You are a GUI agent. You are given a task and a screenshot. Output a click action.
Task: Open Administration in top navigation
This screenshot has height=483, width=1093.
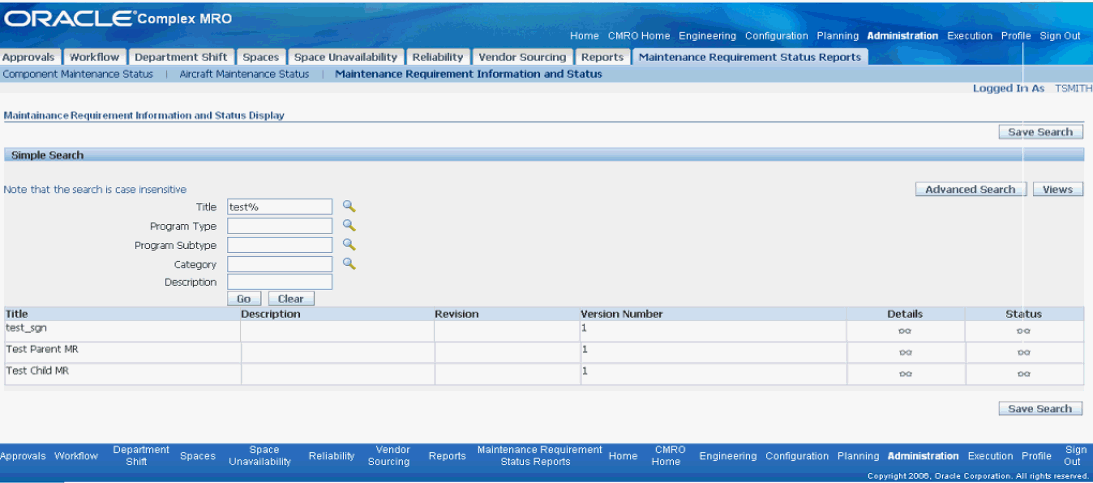[x=903, y=36]
